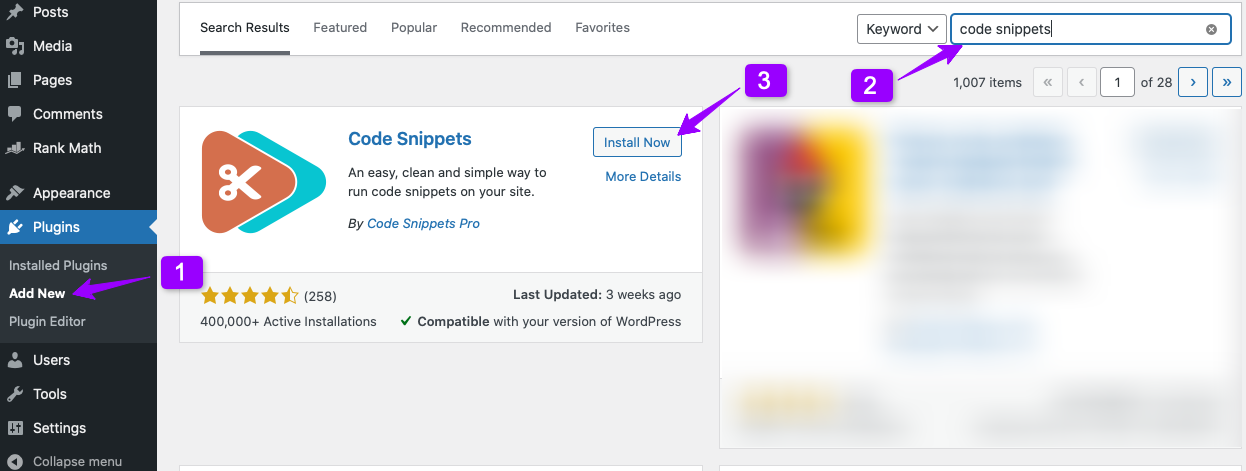Click the Posts pin icon in sidebar
This screenshot has height=471, width=1246.
click(15, 12)
